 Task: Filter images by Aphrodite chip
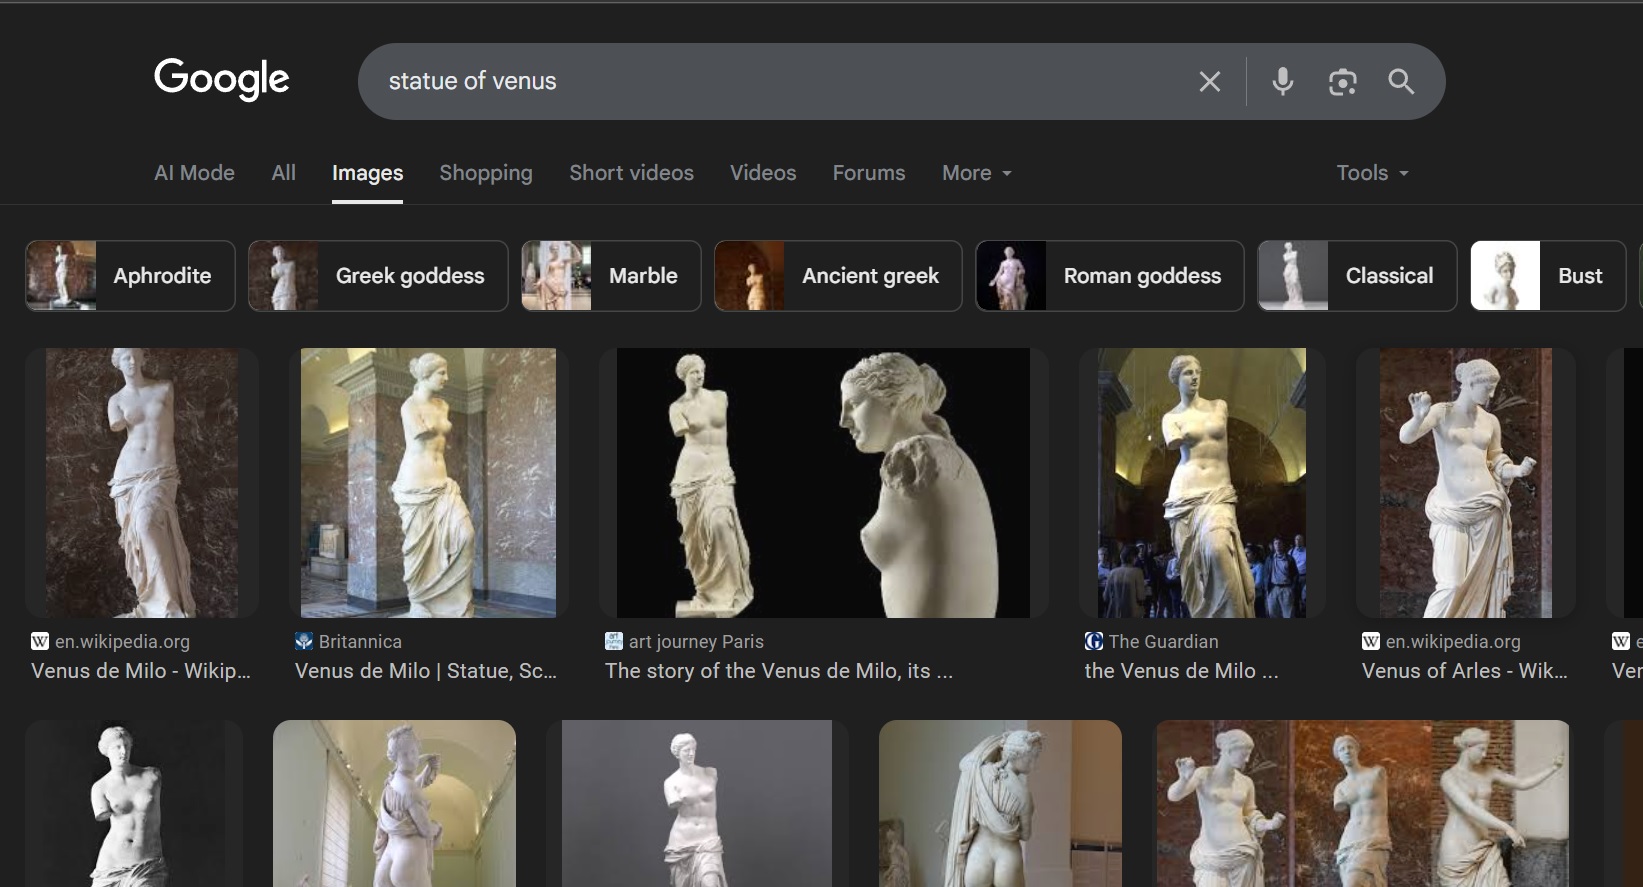pos(130,276)
